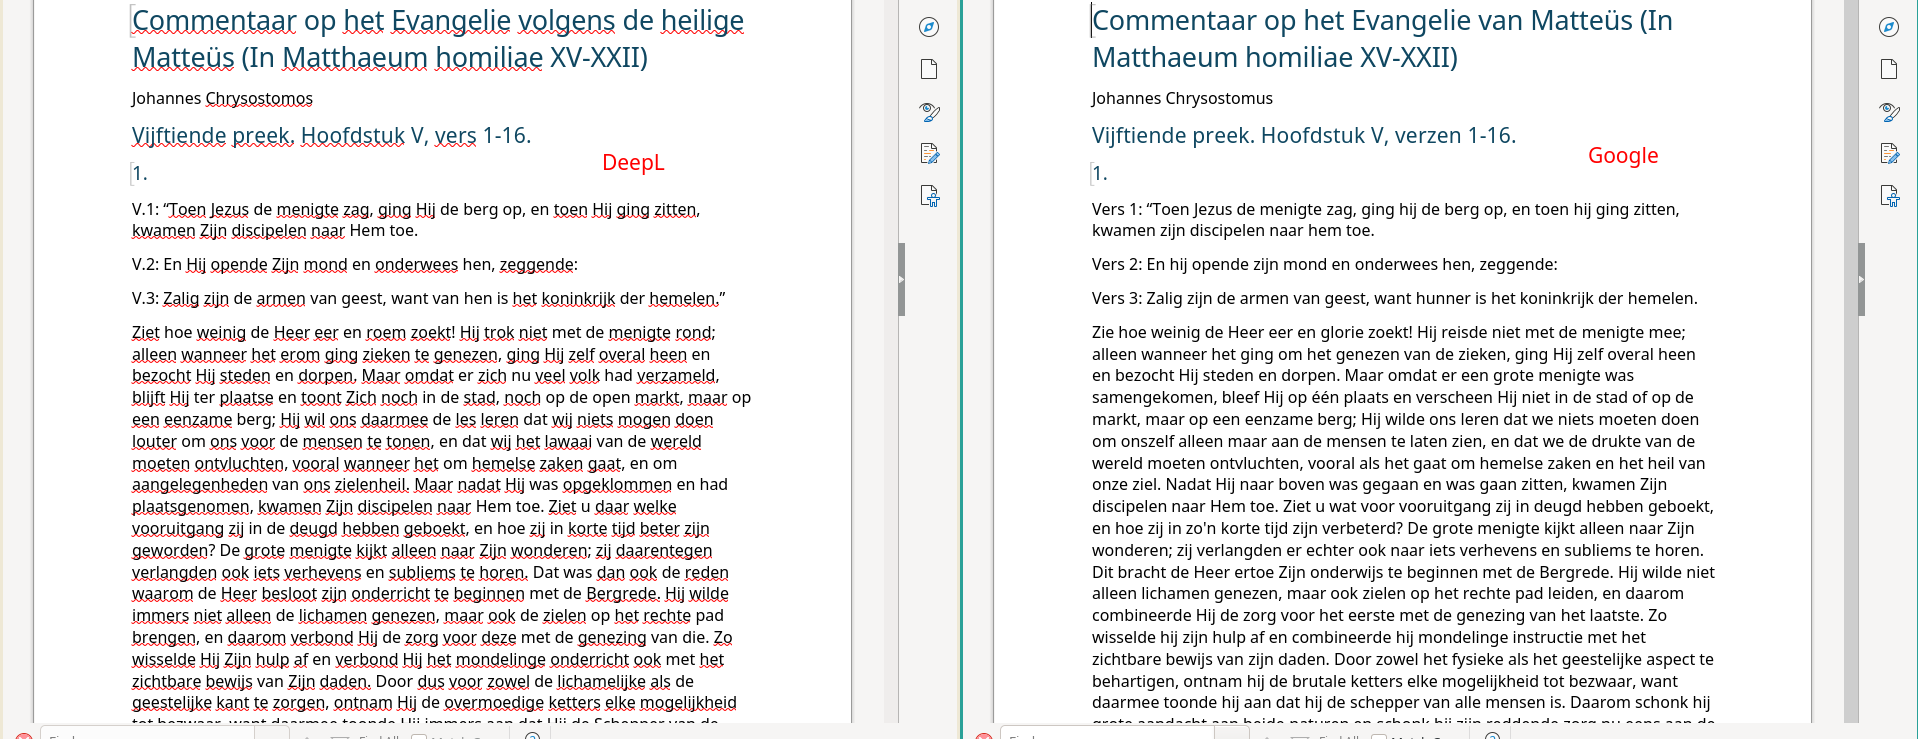Click the Find field in the DeepL window

[150, 735]
